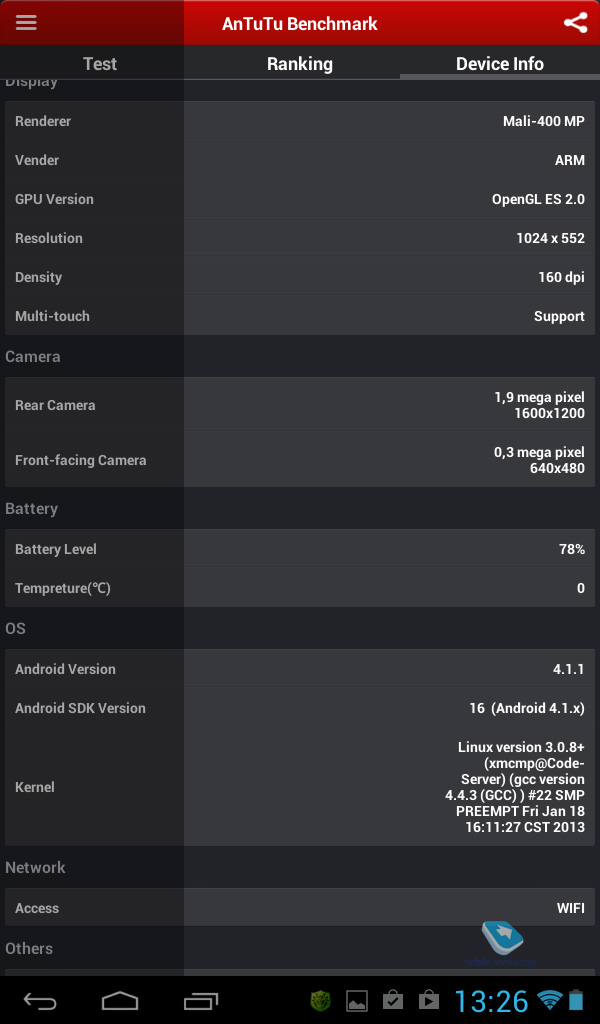Open the media play notification icon
The image size is (600, 1024).
429,1000
